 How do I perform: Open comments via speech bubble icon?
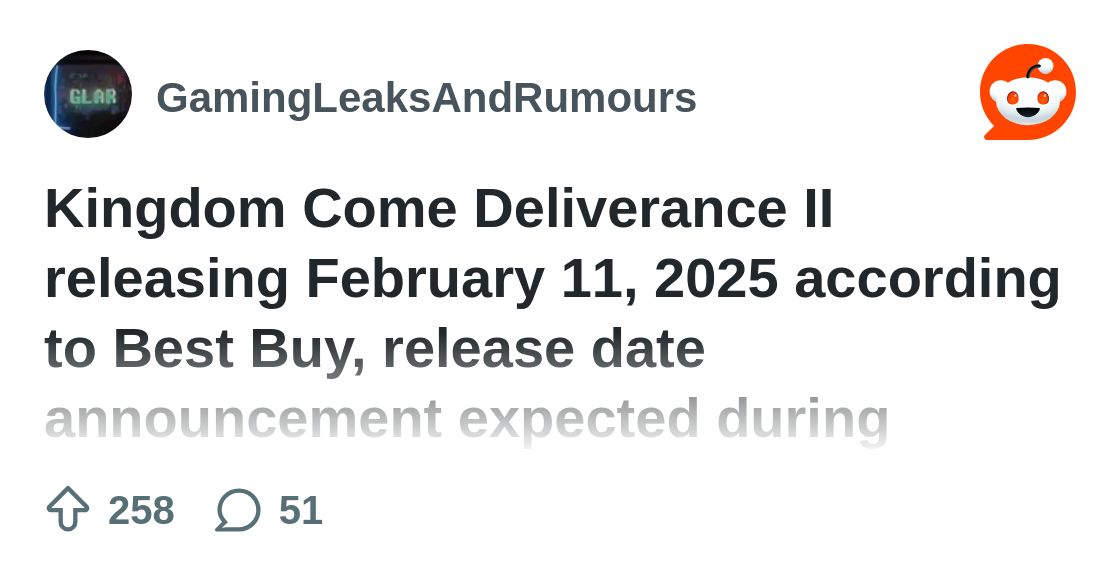coord(238,510)
